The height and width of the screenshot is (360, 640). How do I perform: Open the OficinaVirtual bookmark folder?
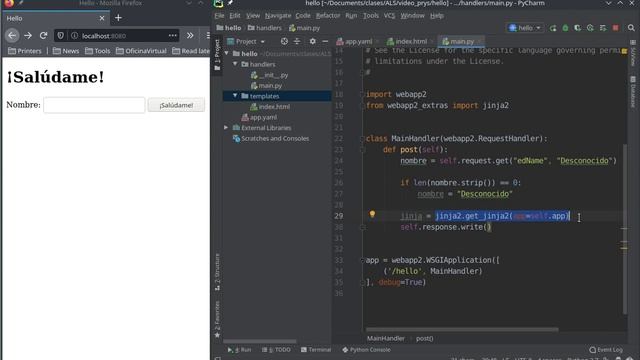tap(141, 51)
